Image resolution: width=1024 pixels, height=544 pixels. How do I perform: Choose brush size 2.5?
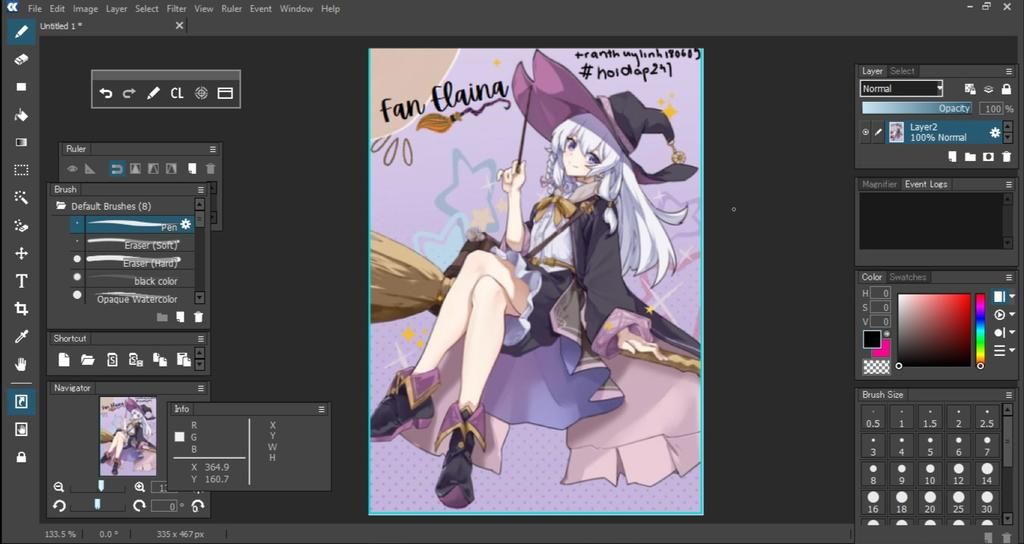click(x=987, y=417)
